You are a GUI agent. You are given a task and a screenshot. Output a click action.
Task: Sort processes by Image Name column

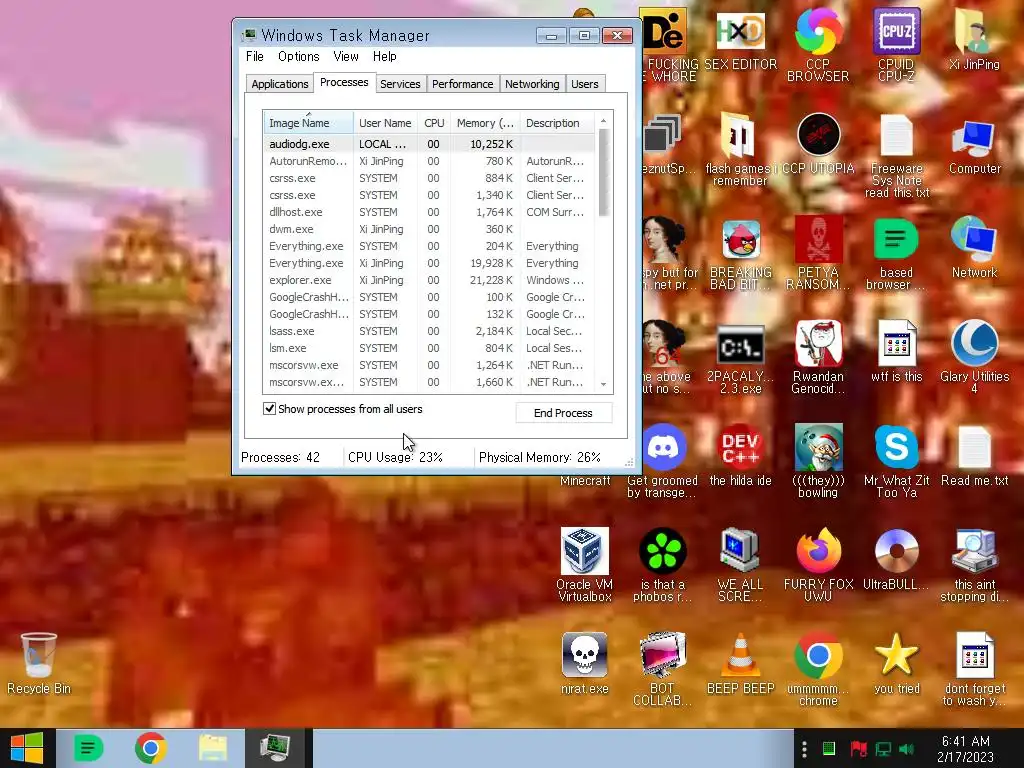[x=308, y=123]
